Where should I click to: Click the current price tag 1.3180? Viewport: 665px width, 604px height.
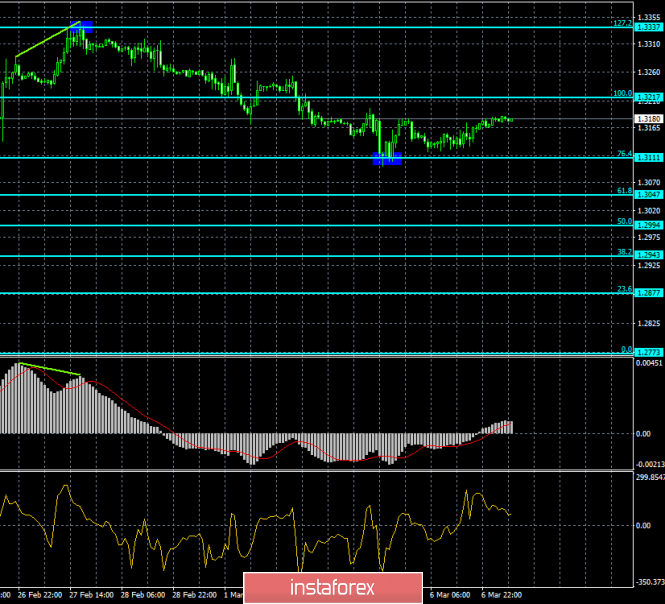coord(648,119)
